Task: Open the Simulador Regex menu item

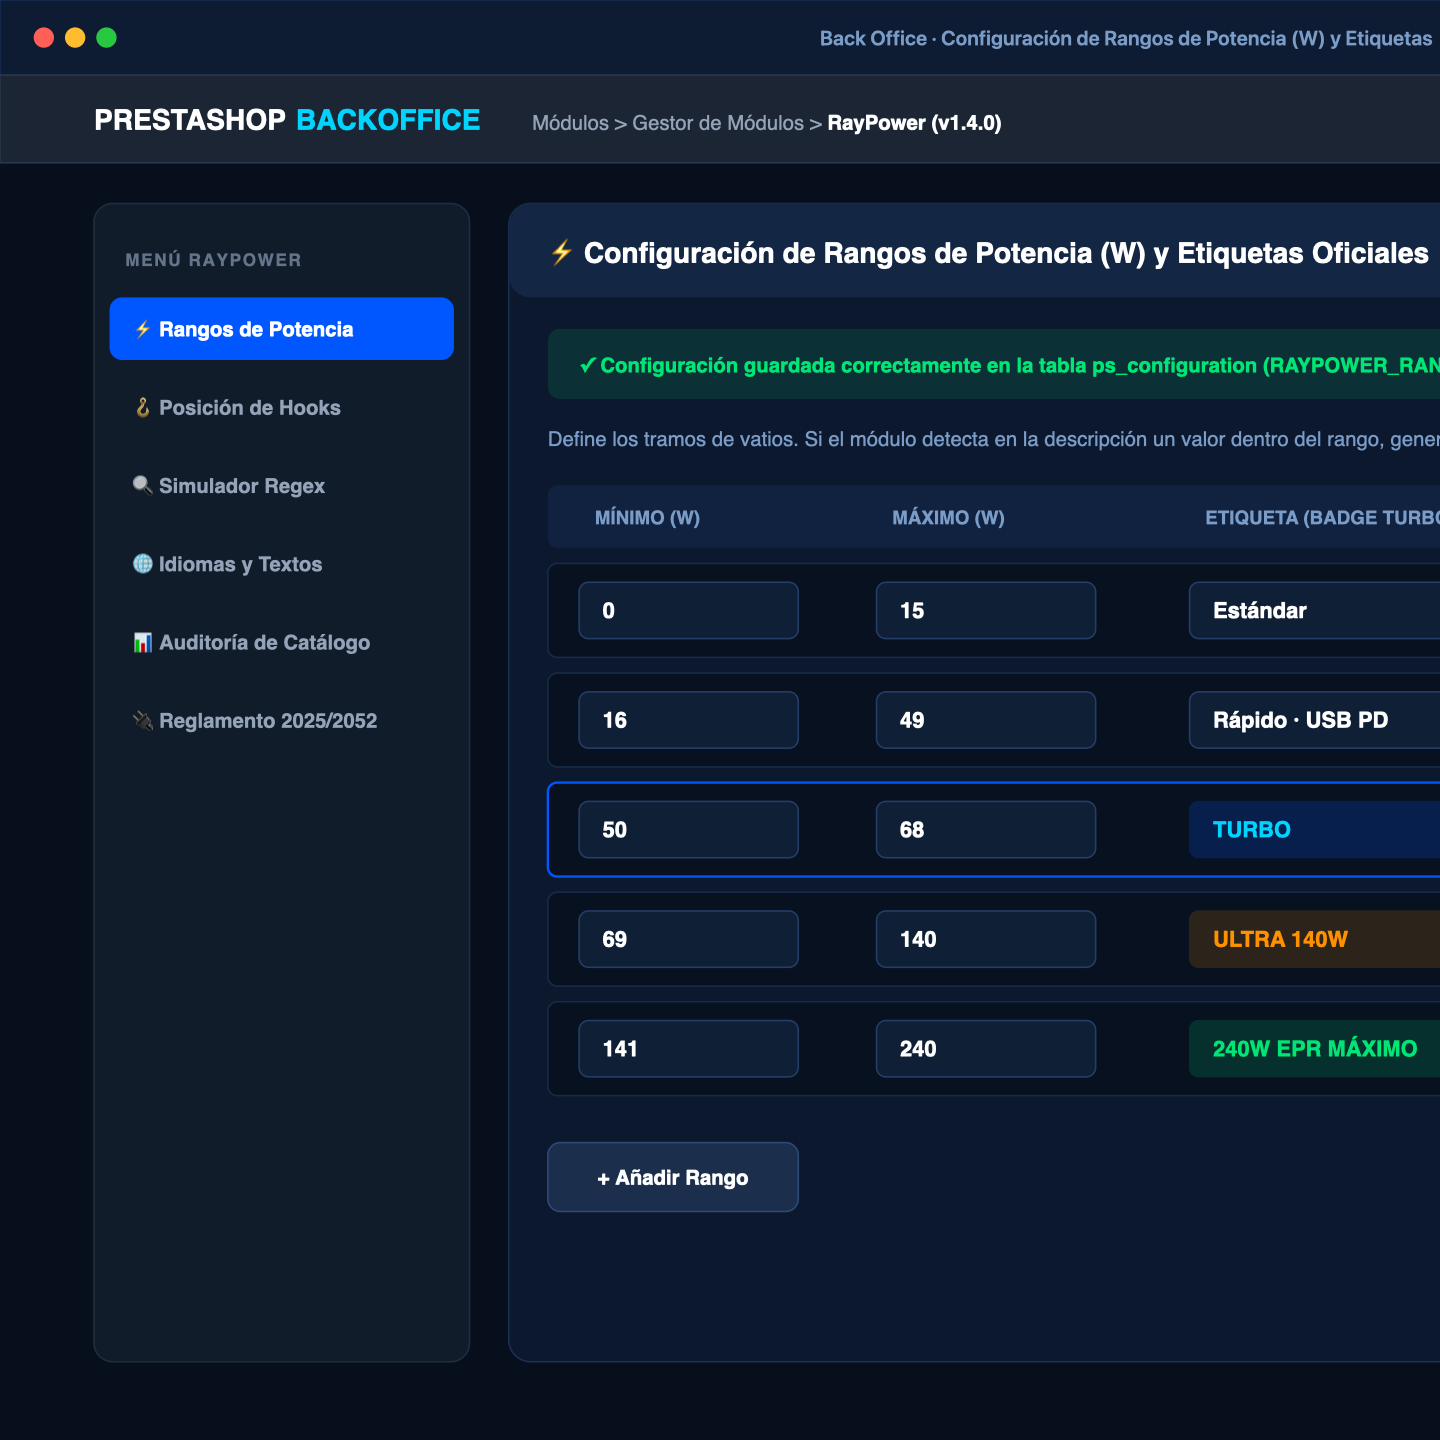Action: point(282,485)
